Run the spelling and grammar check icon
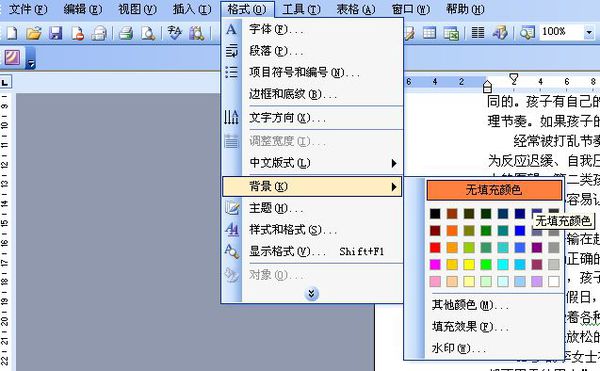Viewport: 600px width, 371px height. pyautogui.click(x=174, y=33)
